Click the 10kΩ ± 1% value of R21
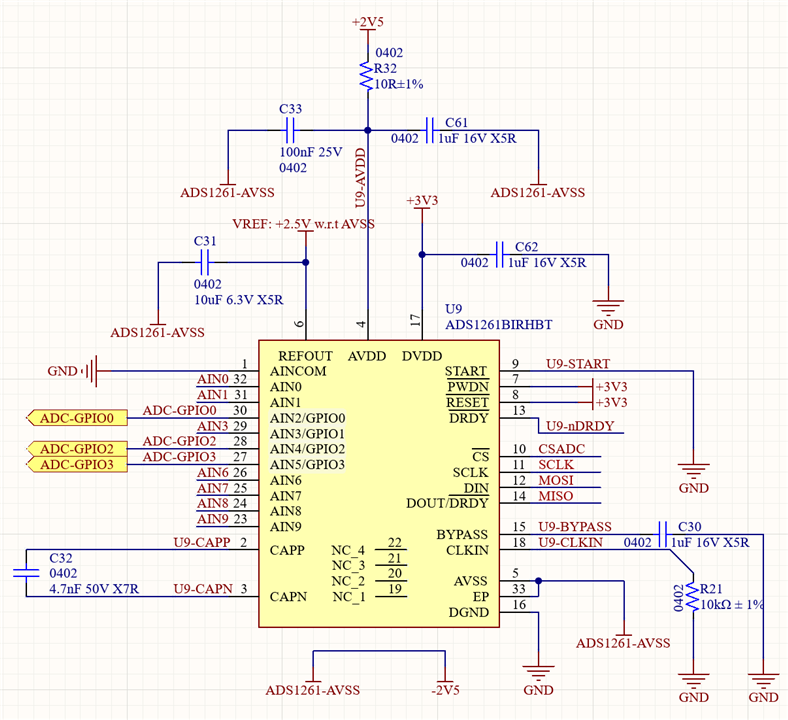This screenshot has width=788, height=720. click(x=732, y=604)
